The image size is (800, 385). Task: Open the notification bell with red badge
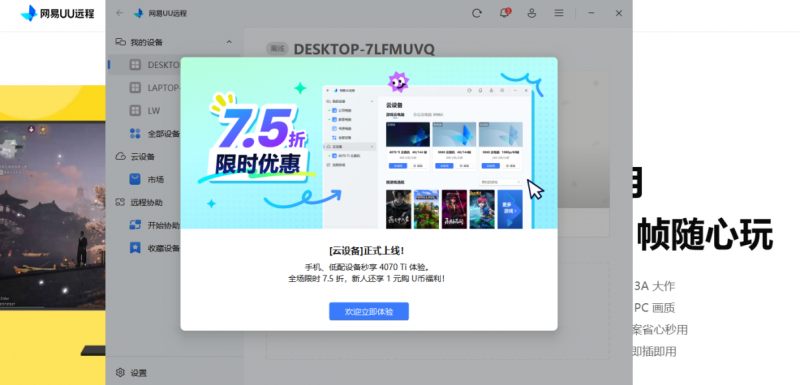click(505, 13)
